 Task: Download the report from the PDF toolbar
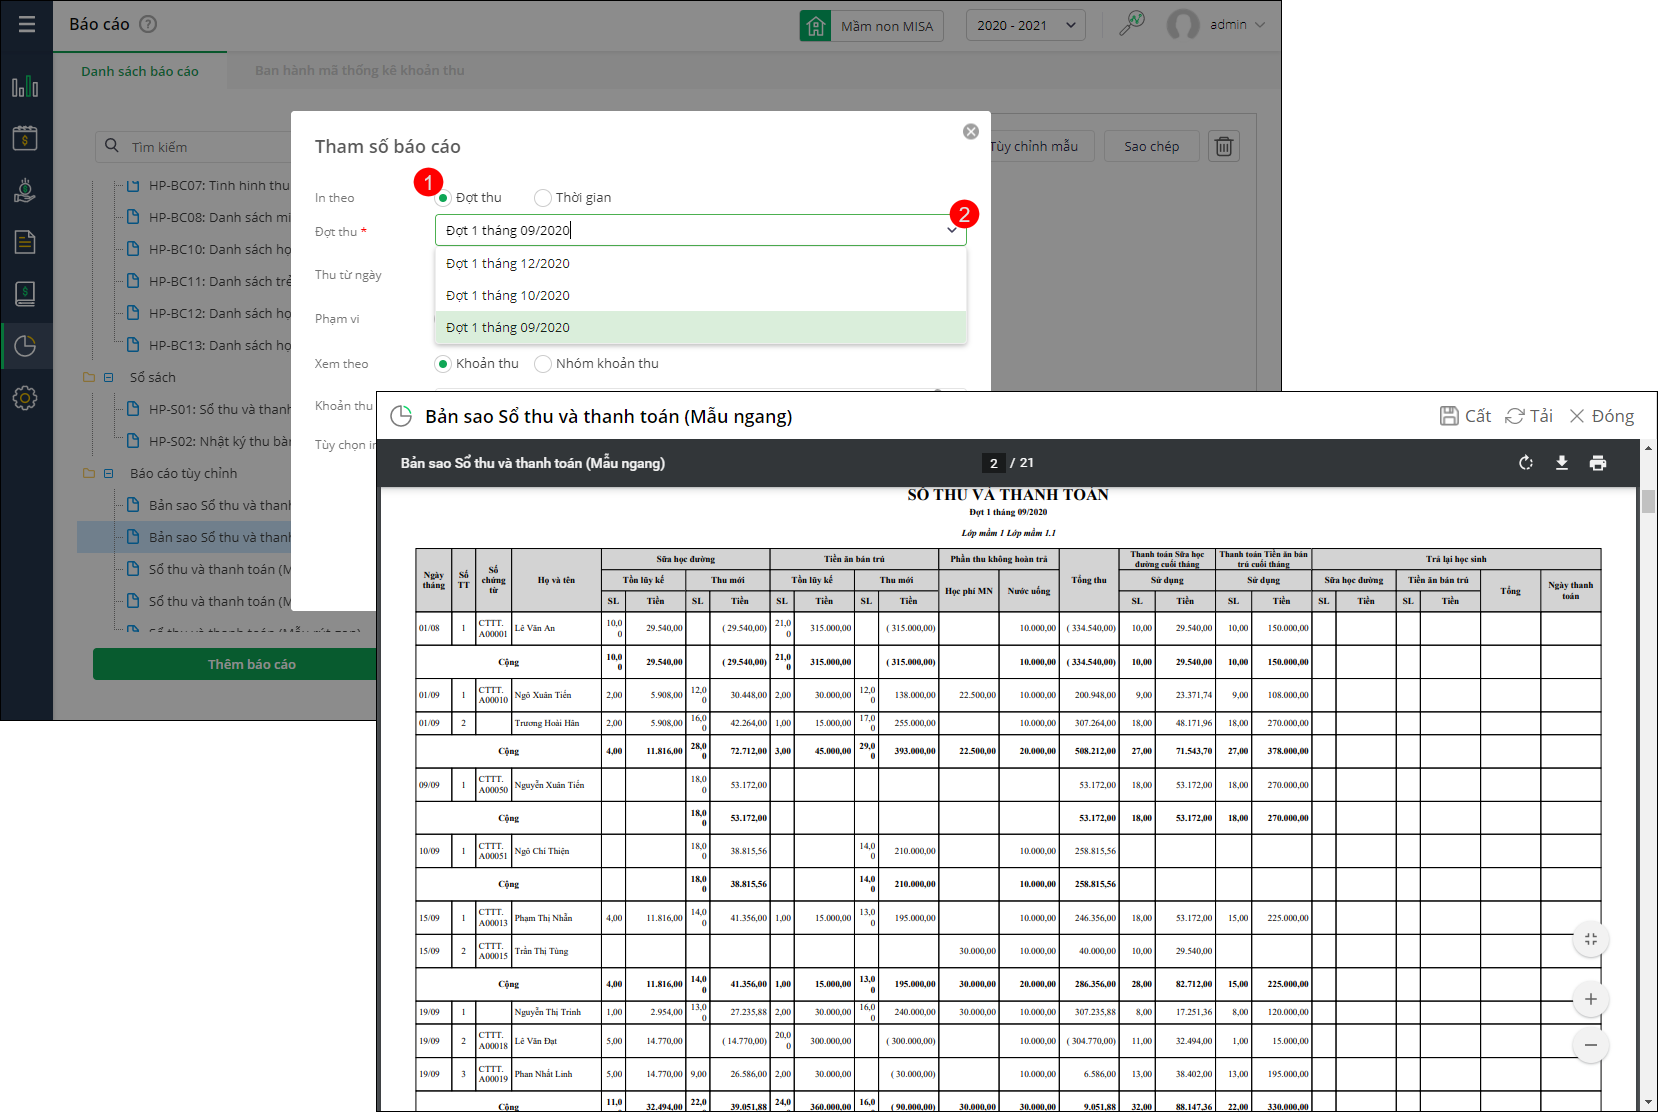[x=1562, y=463]
